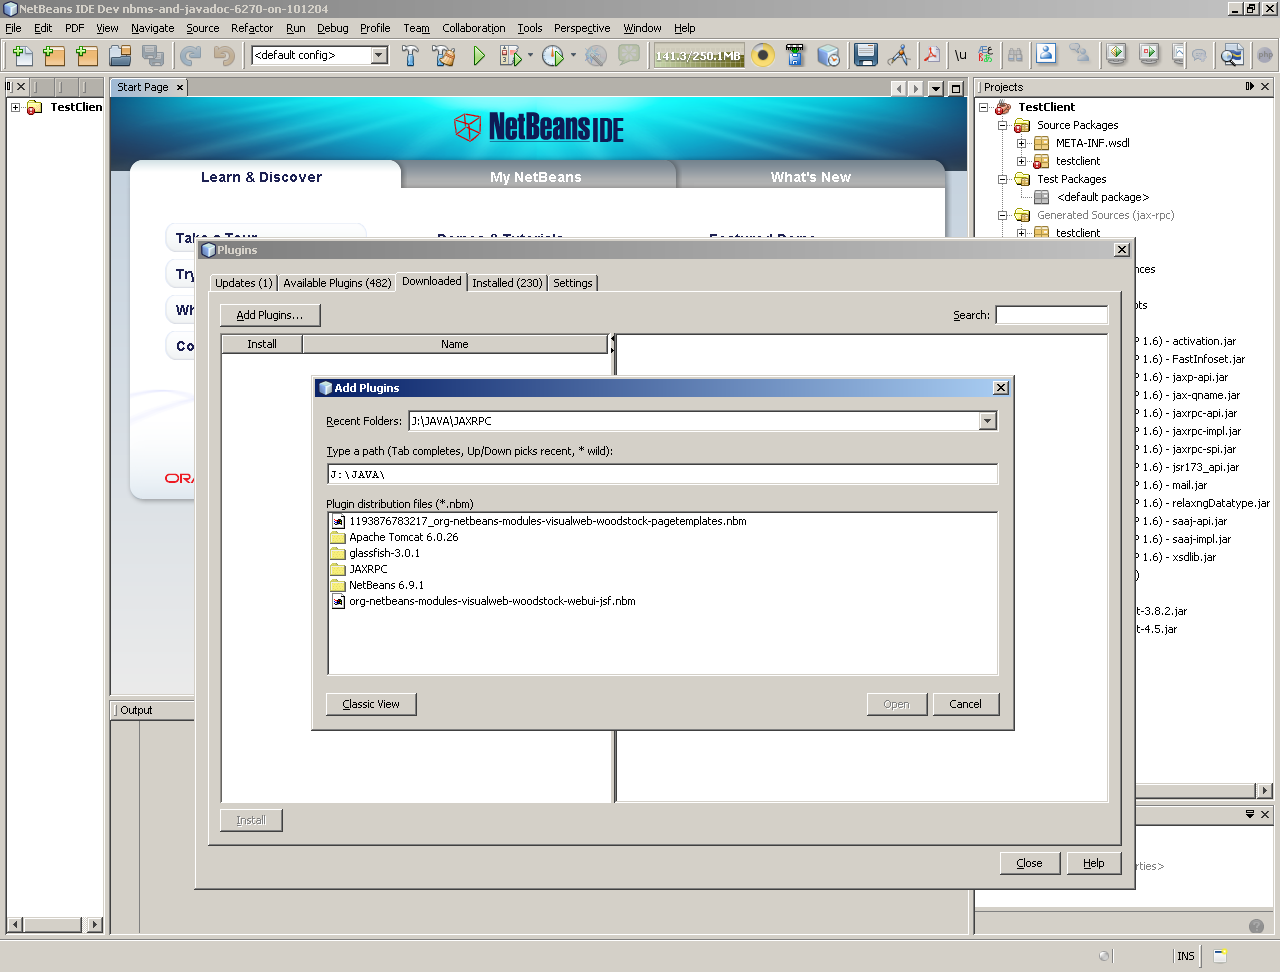Click the status bar notification icon
Screen dimensions: 1280x973
[x=1220, y=956]
